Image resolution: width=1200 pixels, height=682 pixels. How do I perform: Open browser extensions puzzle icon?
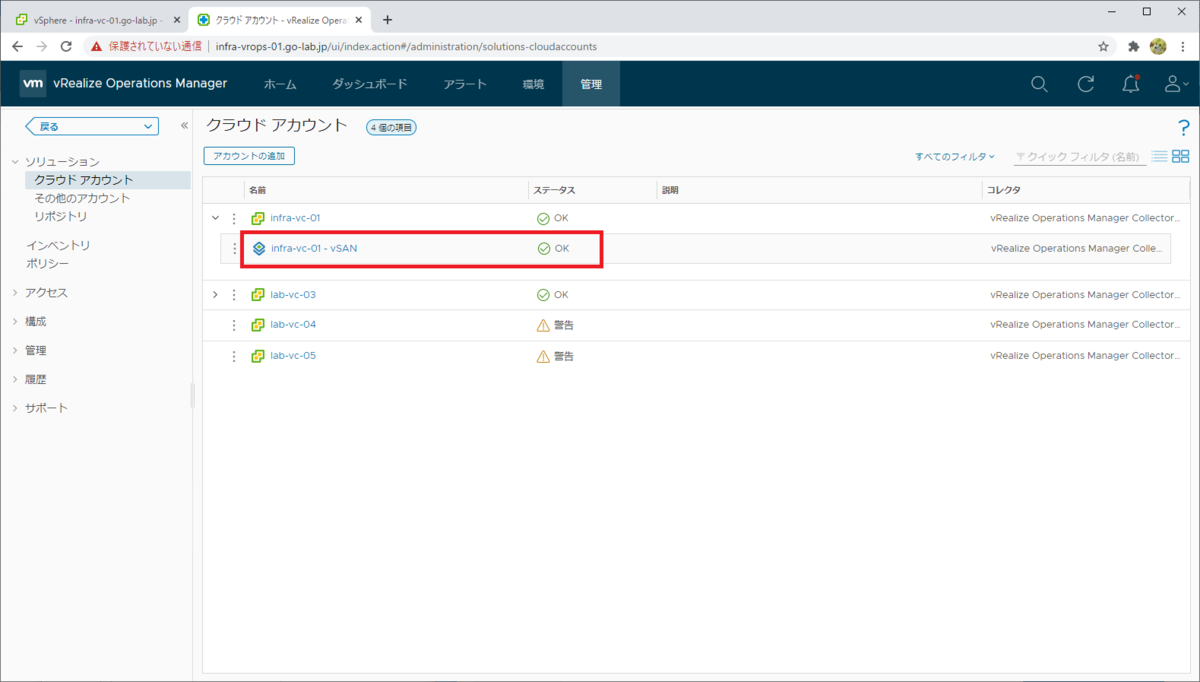tap(1134, 46)
